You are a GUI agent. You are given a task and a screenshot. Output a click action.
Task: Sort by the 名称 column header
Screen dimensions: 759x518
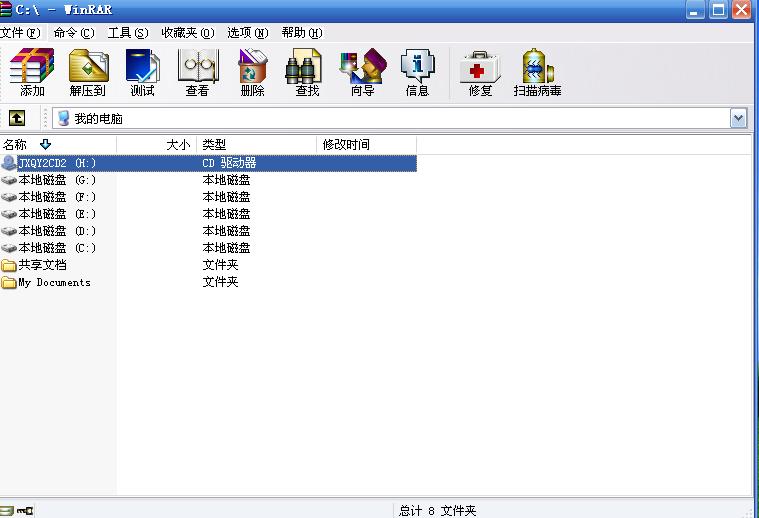point(58,144)
